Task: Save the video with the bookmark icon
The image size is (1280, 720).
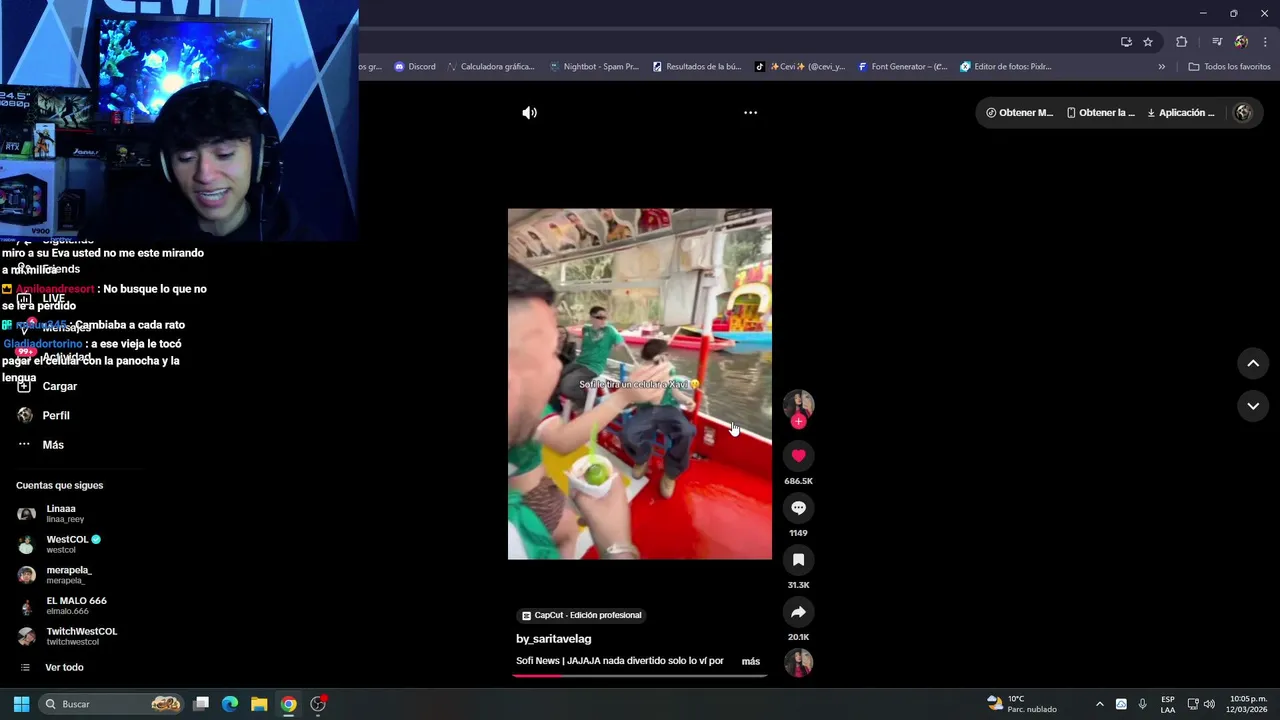Action: pos(798,560)
